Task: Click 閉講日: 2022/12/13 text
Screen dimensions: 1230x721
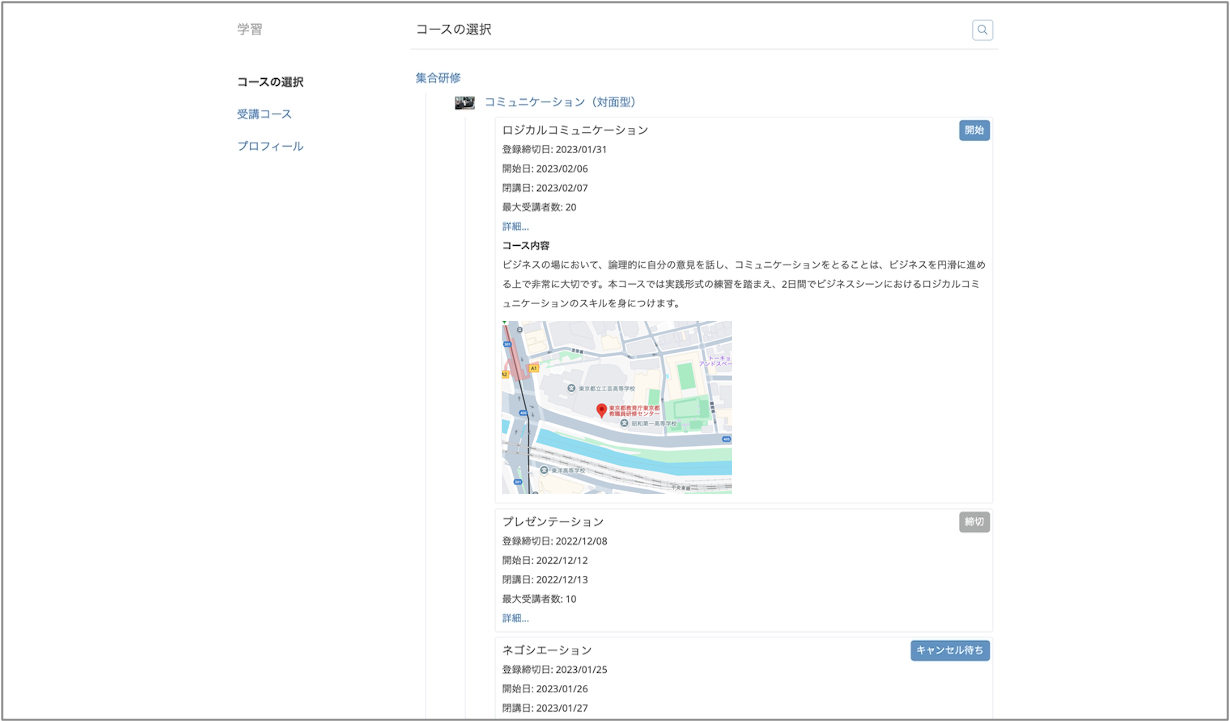Action: click(x=545, y=580)
